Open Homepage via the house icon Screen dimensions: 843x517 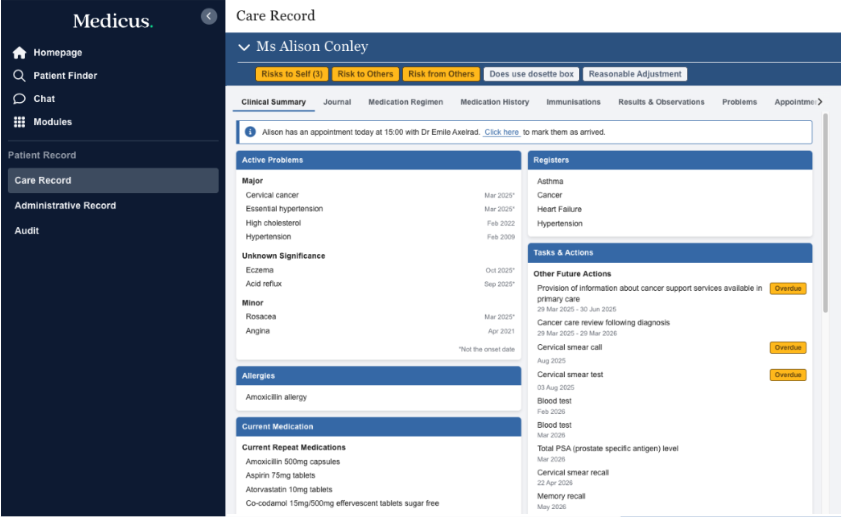point(19,53)
